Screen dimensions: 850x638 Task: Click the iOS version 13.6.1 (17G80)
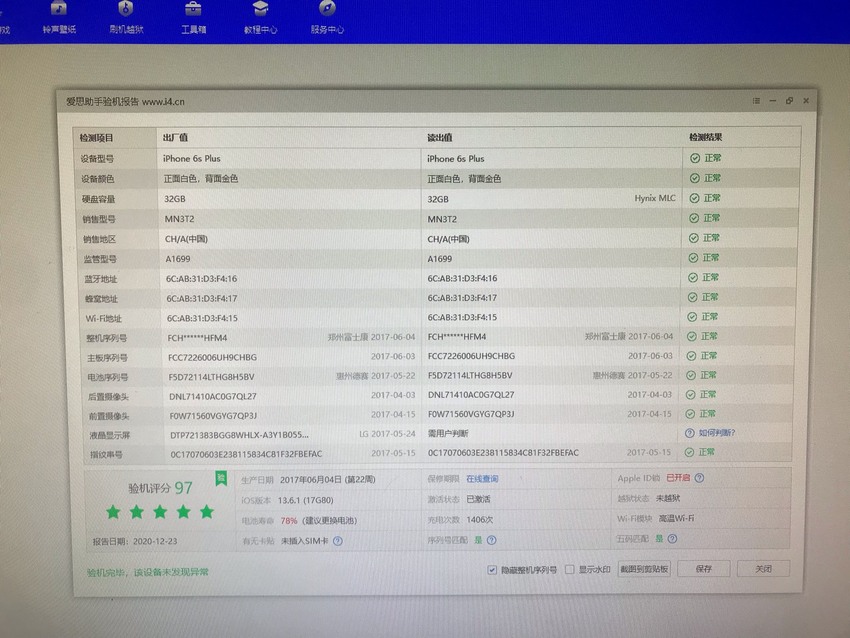[x=305, y=500]
